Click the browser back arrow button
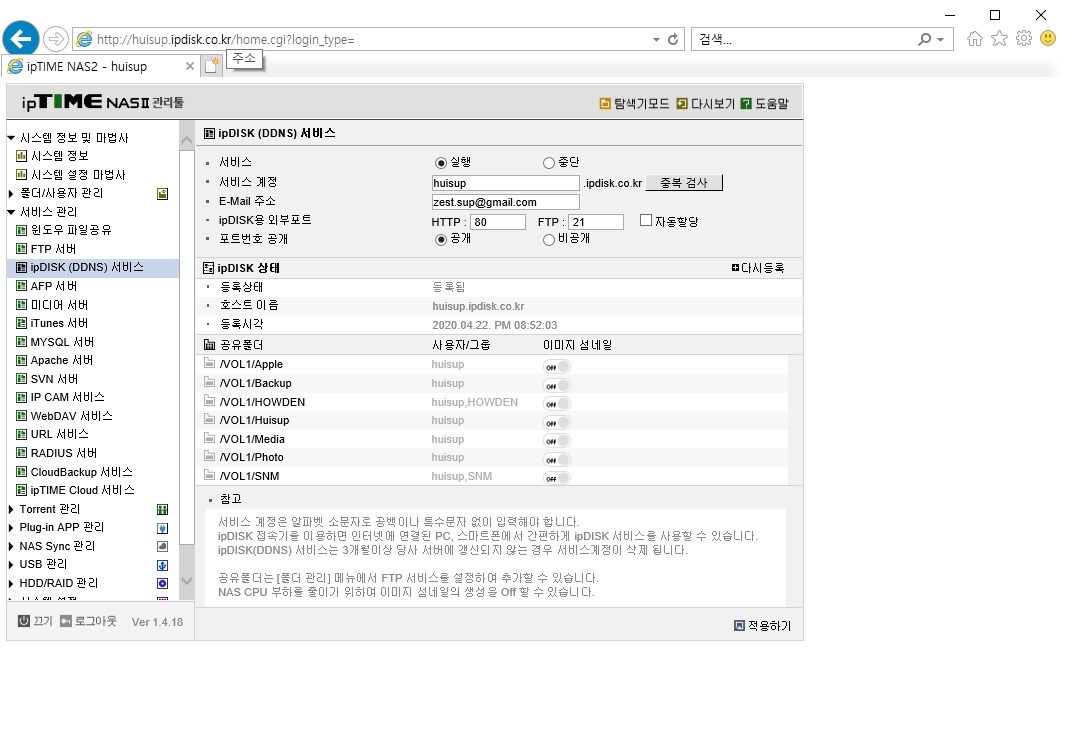 point(20,39)
